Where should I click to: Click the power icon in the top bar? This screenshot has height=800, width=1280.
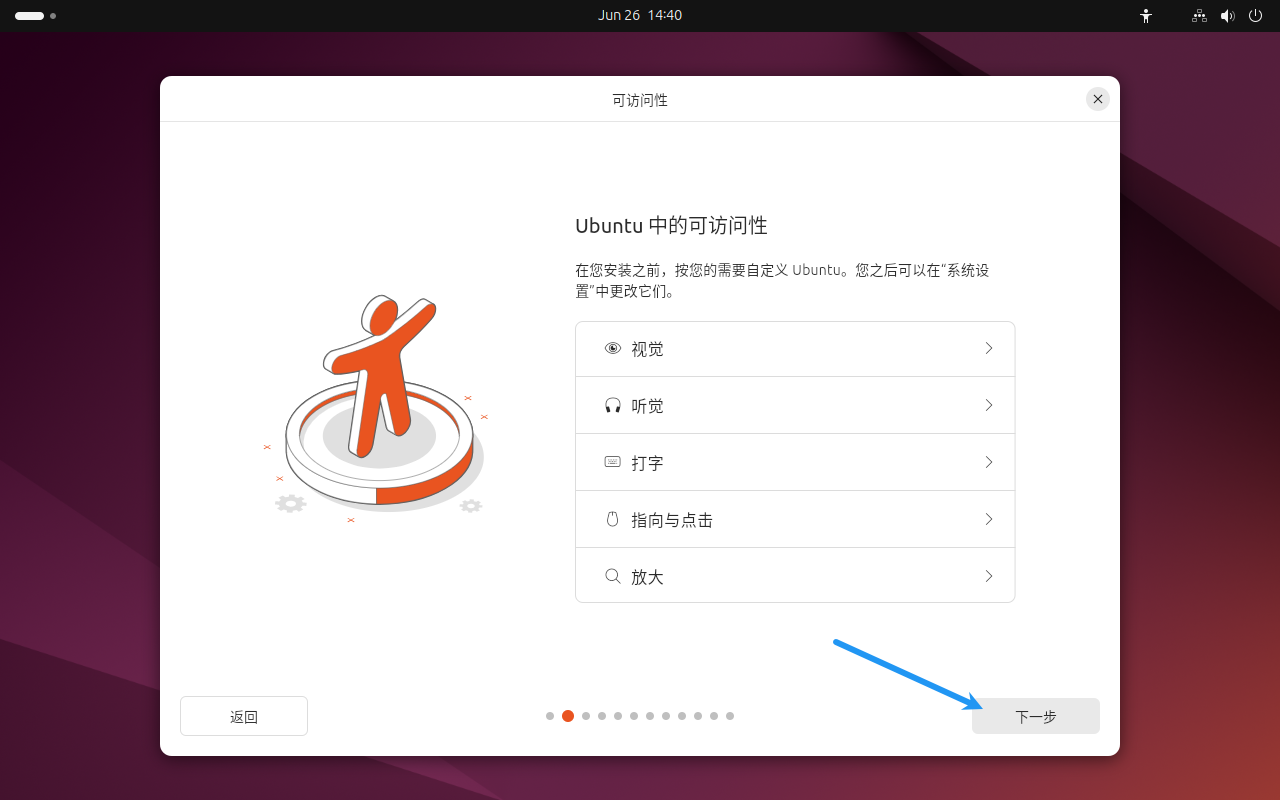point(1256,16)
